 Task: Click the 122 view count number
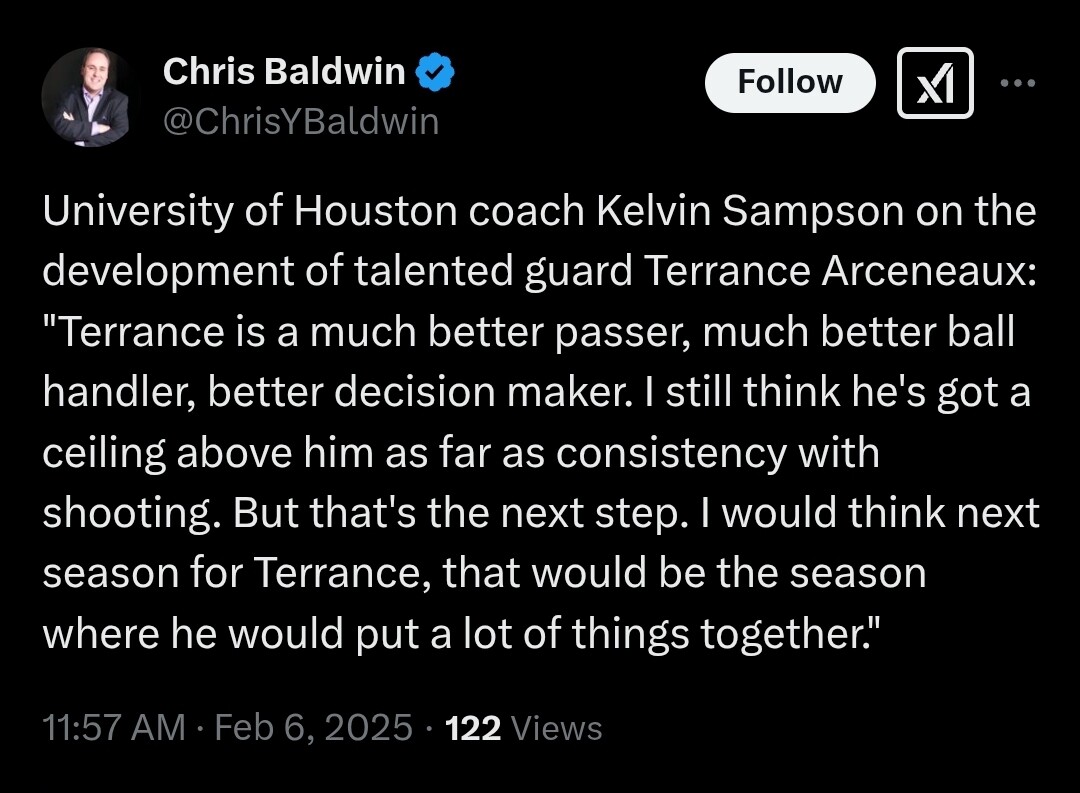473,728
